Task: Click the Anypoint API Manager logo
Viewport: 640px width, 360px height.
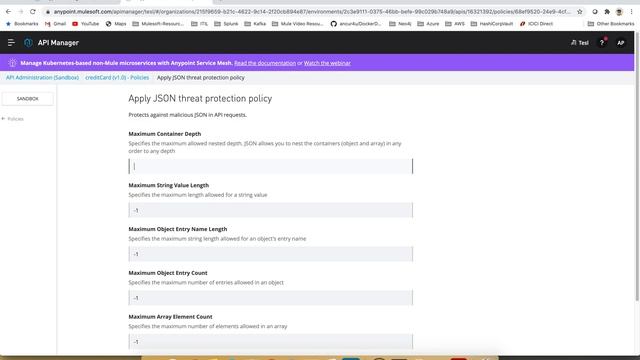Action: (28, 42)
